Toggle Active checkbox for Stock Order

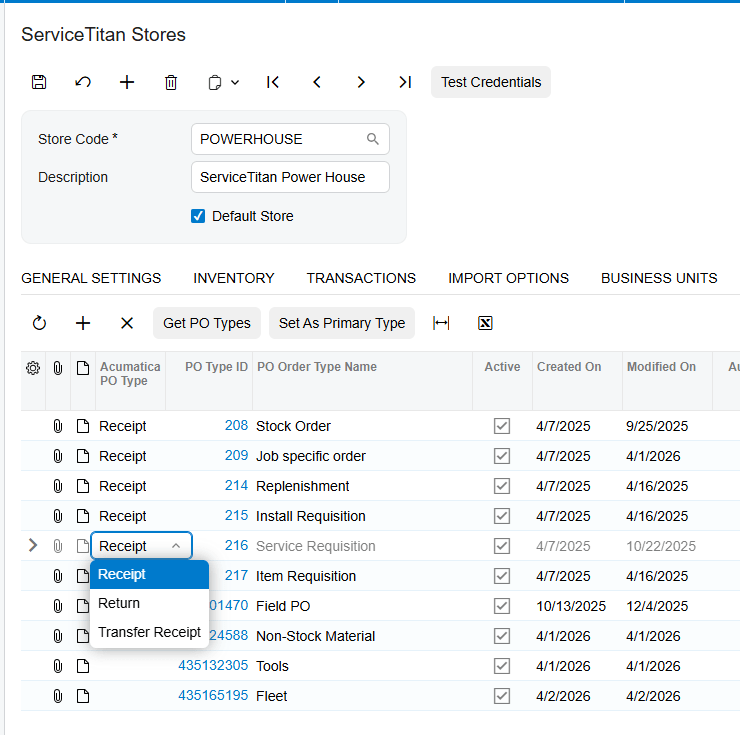(x=502, y=426)
